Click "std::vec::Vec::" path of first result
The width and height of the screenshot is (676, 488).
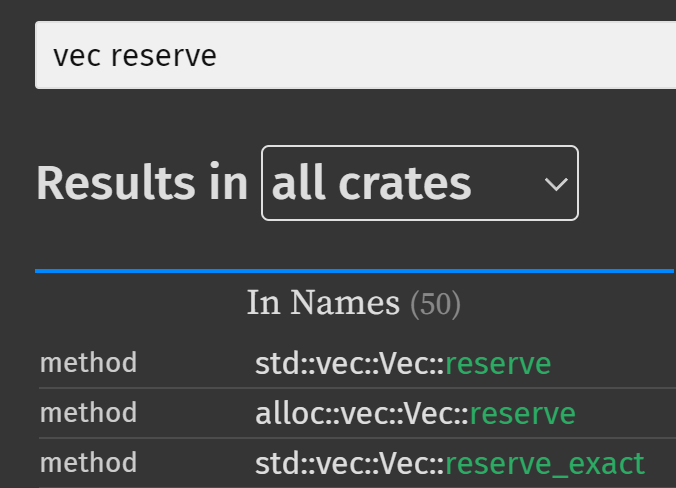[x=350, y=363]
